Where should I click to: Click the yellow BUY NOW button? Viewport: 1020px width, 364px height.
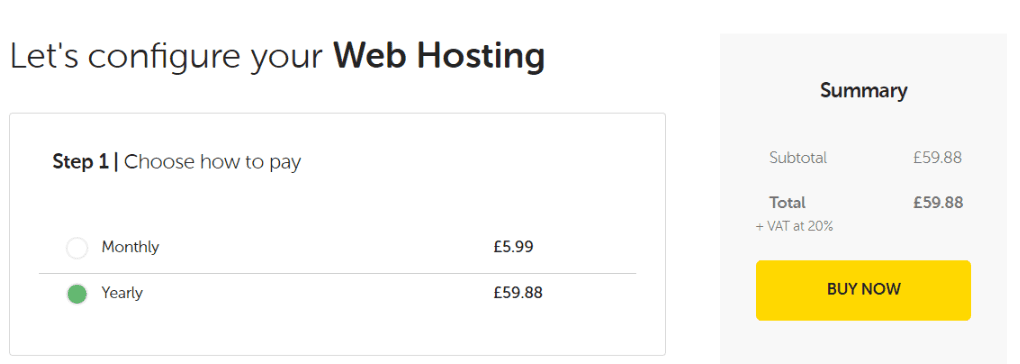[x=863, y=290]
